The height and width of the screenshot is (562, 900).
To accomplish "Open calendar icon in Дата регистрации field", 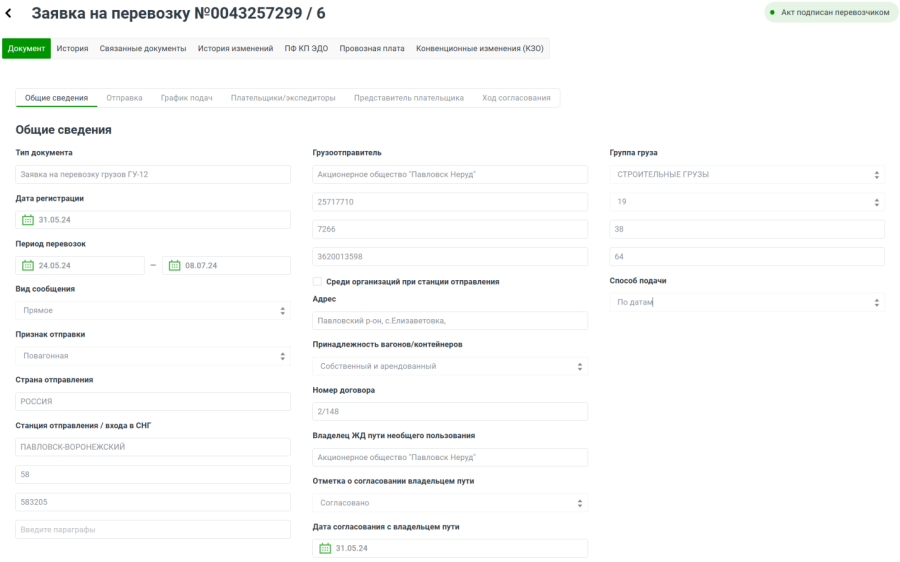I will (28, 220).
